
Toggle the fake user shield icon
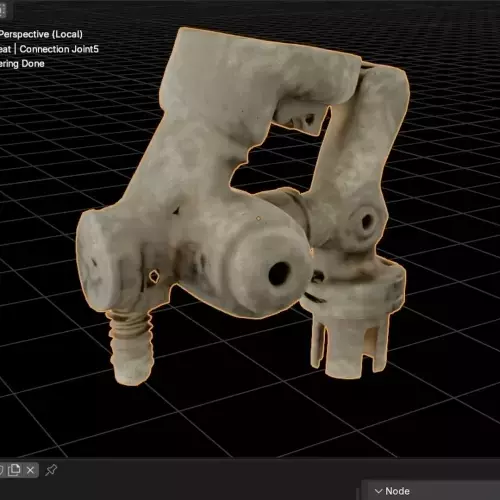(x=2, y=470)
